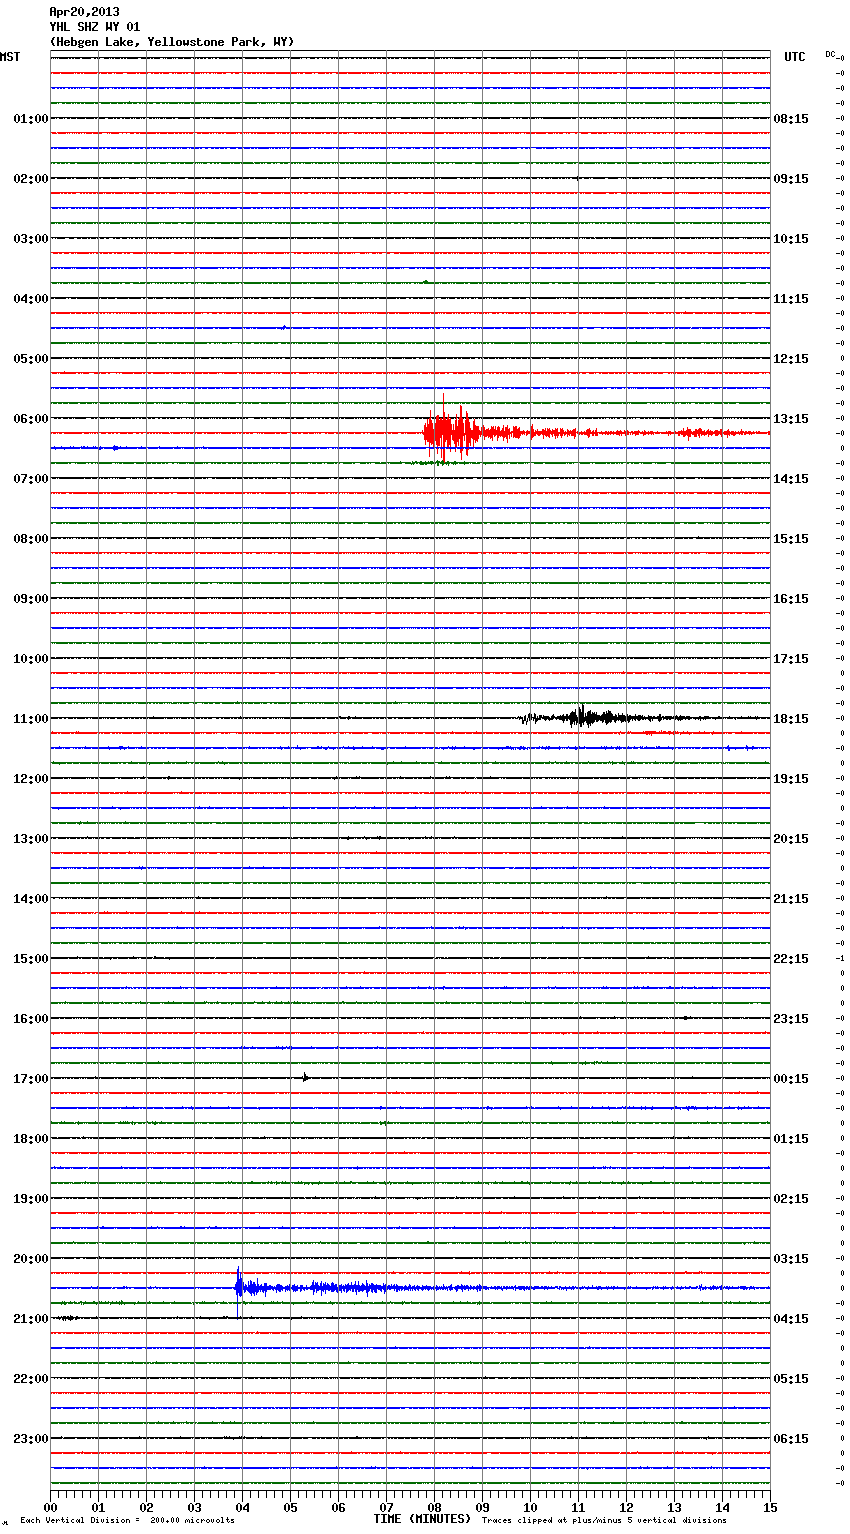
Task: Select the 09:00 MST time label
Action: (31, 599)
